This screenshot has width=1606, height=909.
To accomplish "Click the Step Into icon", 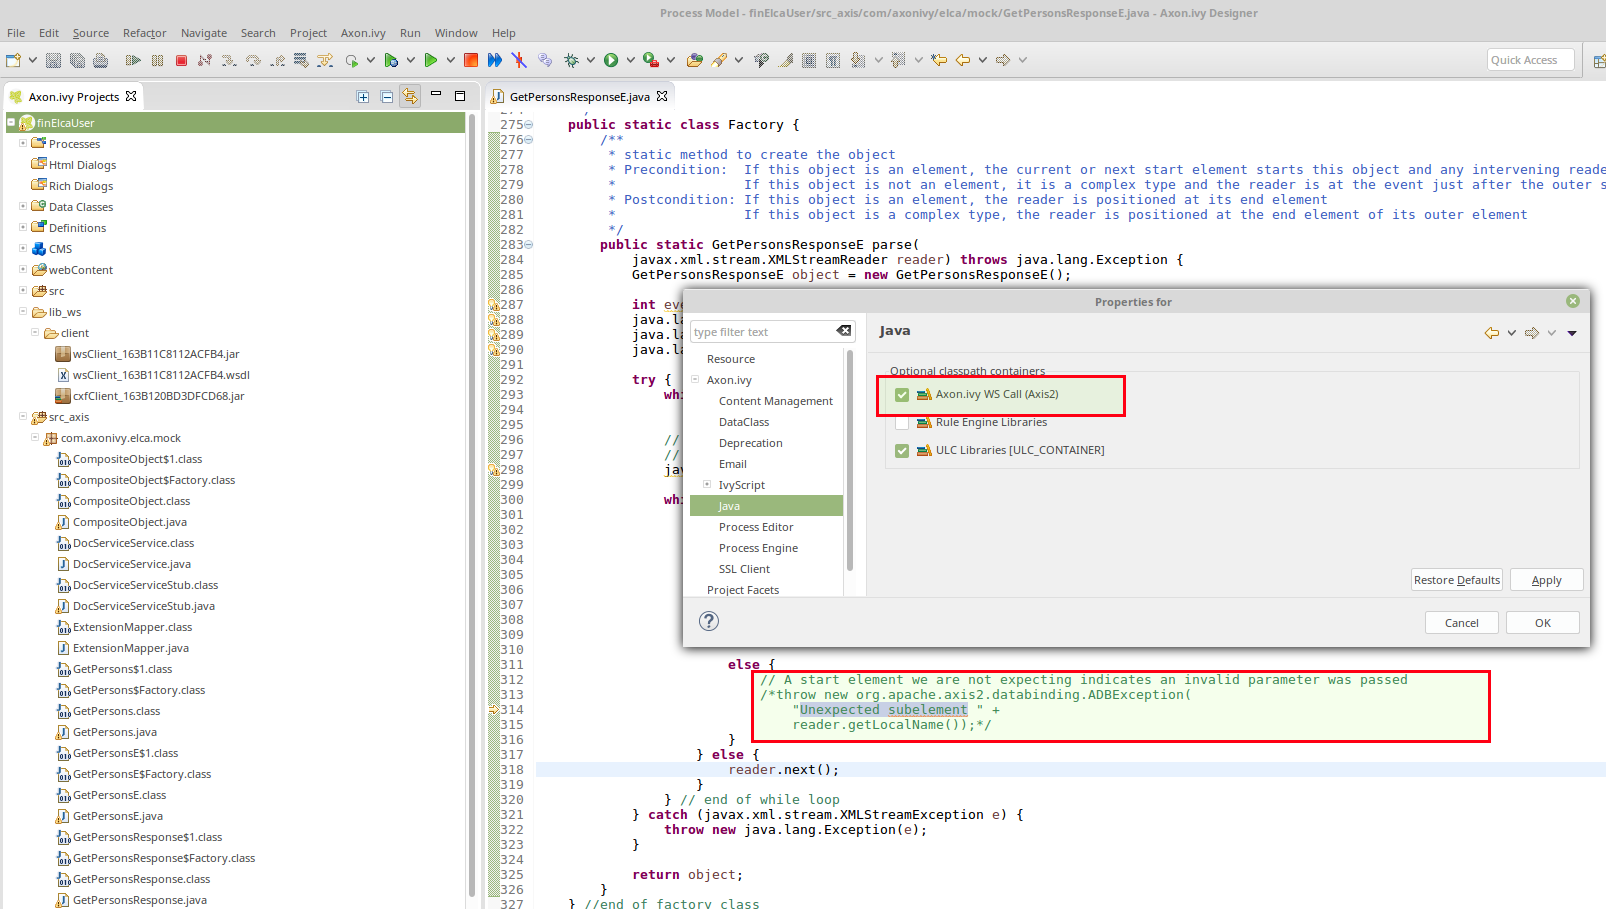I will click(229, 60).
